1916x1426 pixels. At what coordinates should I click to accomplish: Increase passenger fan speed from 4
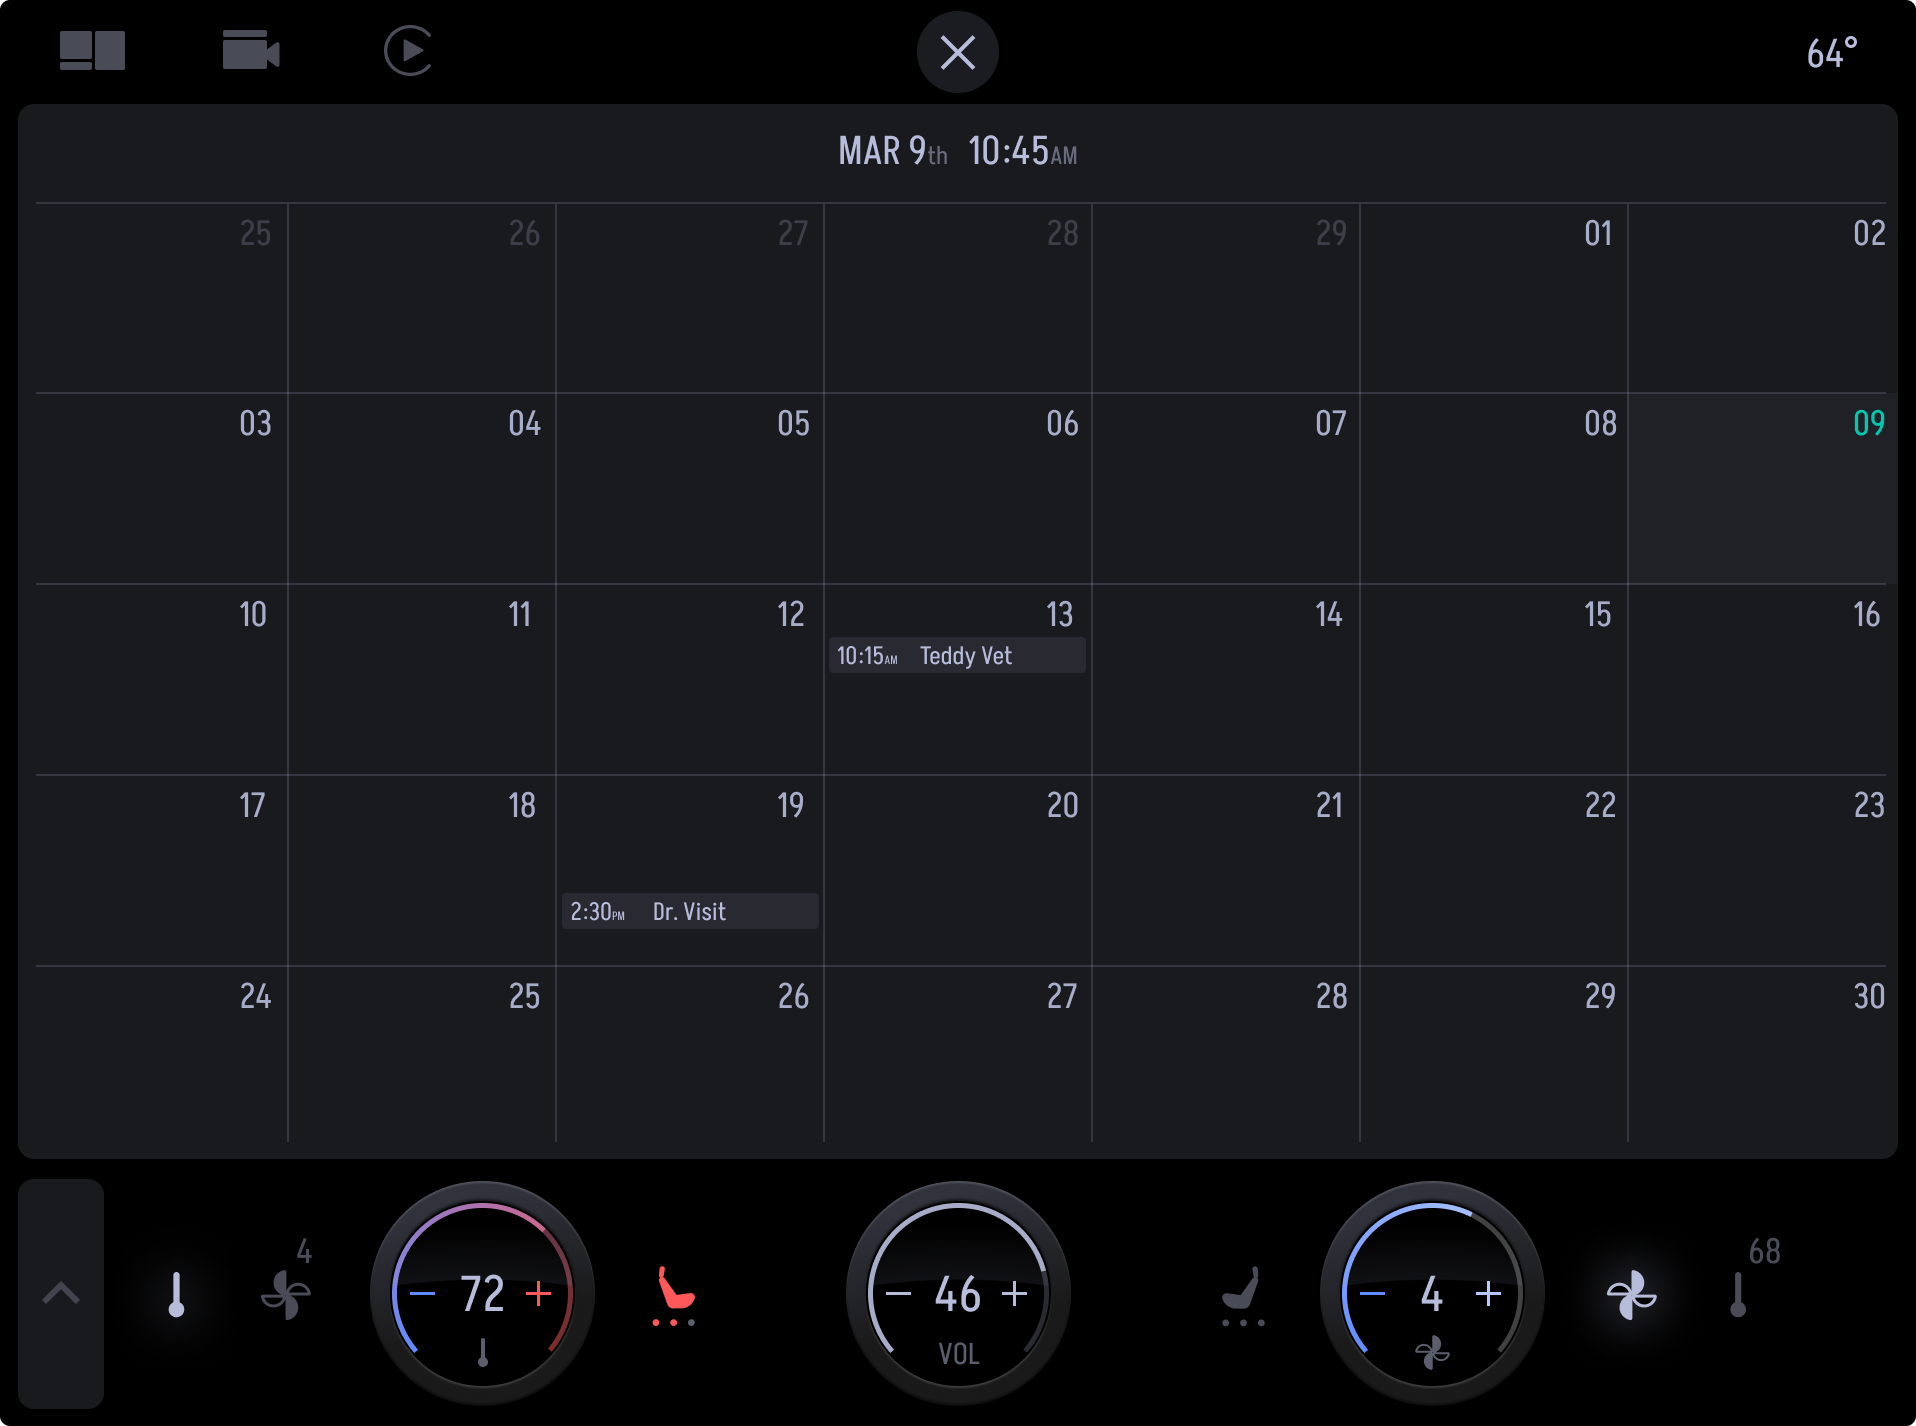[1489, 1293]
